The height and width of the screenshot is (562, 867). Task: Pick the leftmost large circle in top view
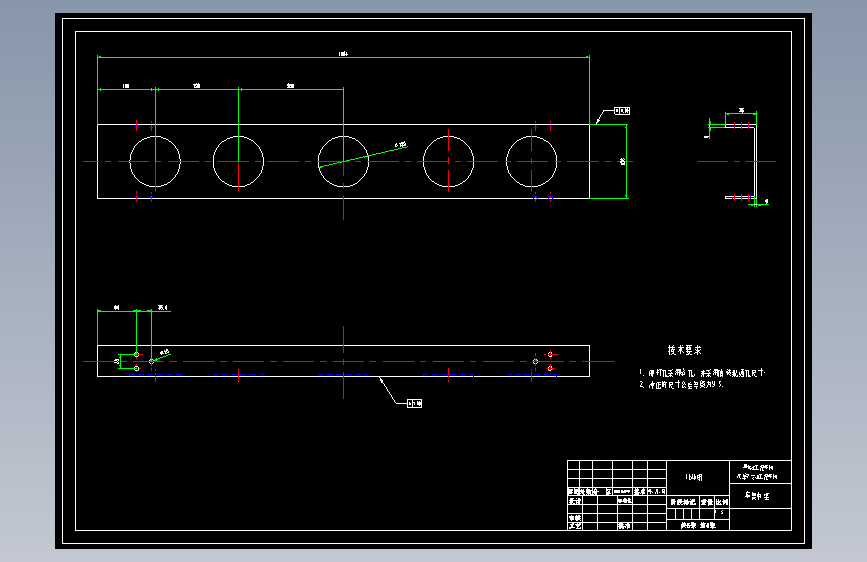coord(155,162)
